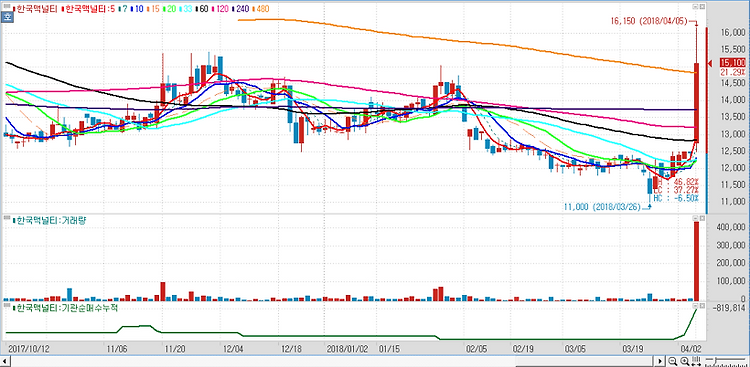Image resolution: width=750 pixels, height=367 pixels.
Task: Click the 11/20 date axis label
Action: point(175,349)
